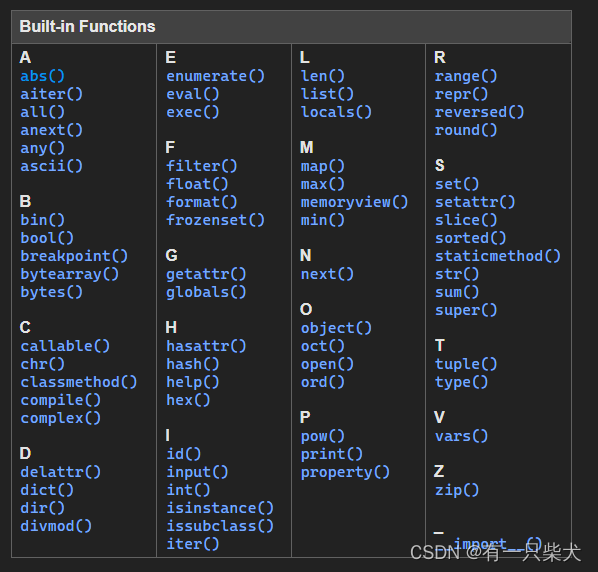Open the object() link

[336, 328]
